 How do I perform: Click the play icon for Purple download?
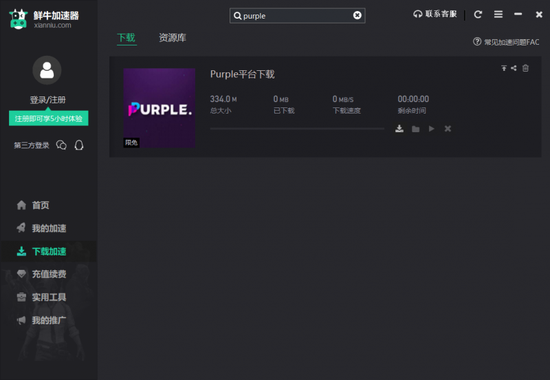coord(431,129)
